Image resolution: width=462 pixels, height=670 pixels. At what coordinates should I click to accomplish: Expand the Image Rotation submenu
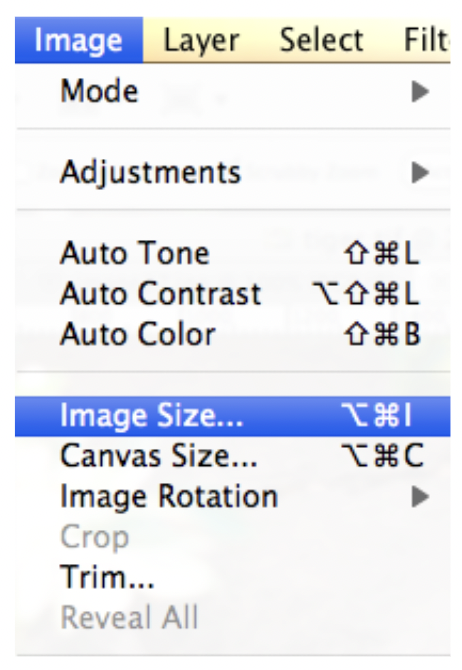(233, 497)
